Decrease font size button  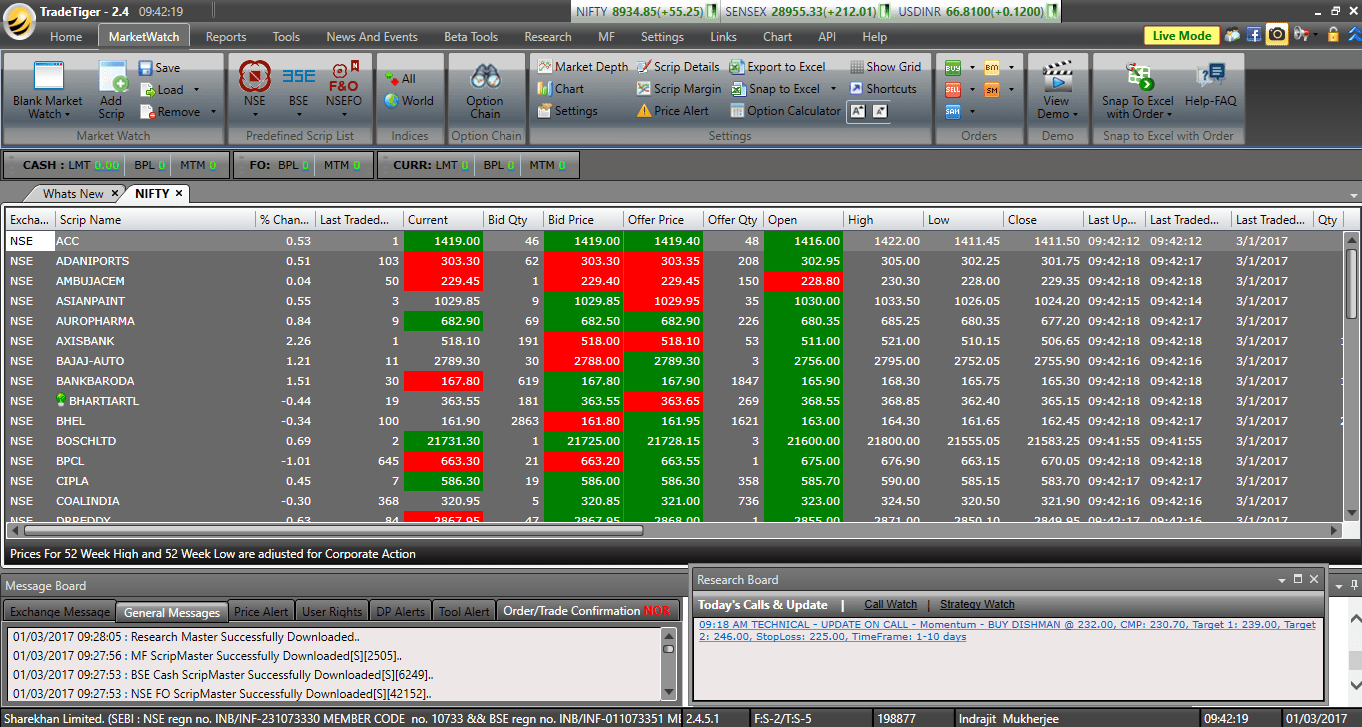(x=879, y=112)
